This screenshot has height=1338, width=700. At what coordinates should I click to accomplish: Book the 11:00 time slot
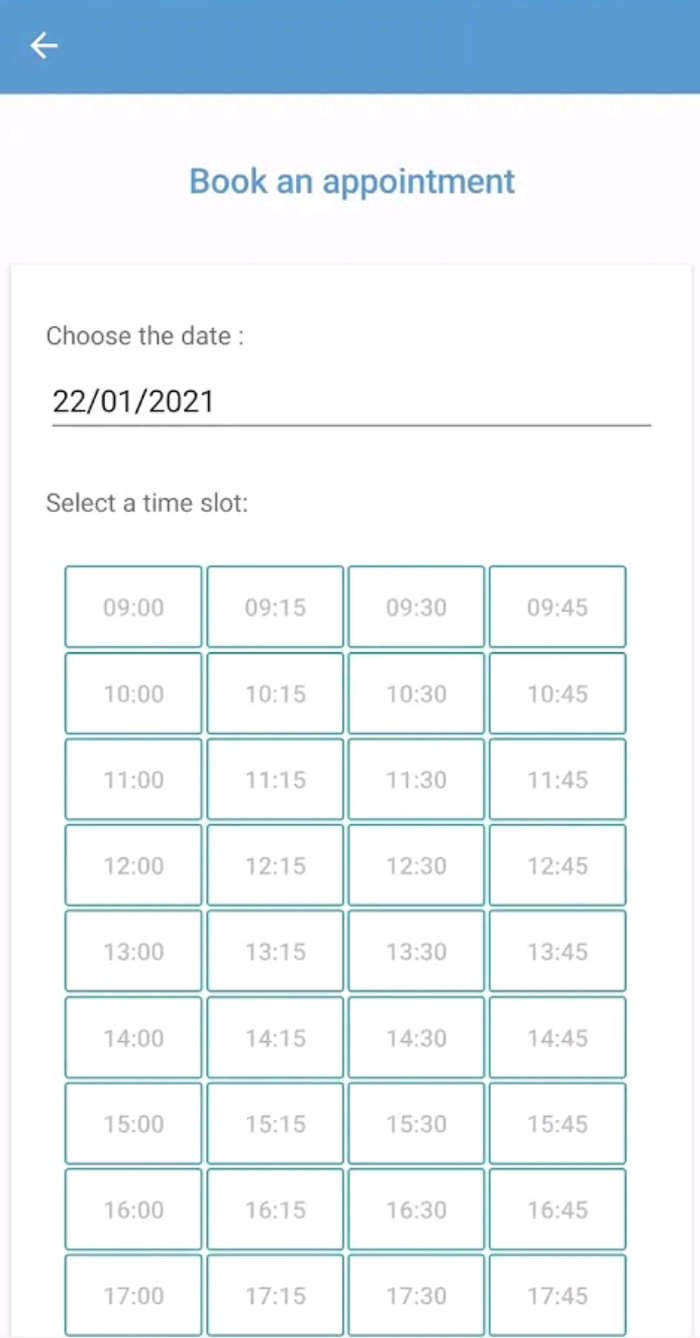point(134,779)
